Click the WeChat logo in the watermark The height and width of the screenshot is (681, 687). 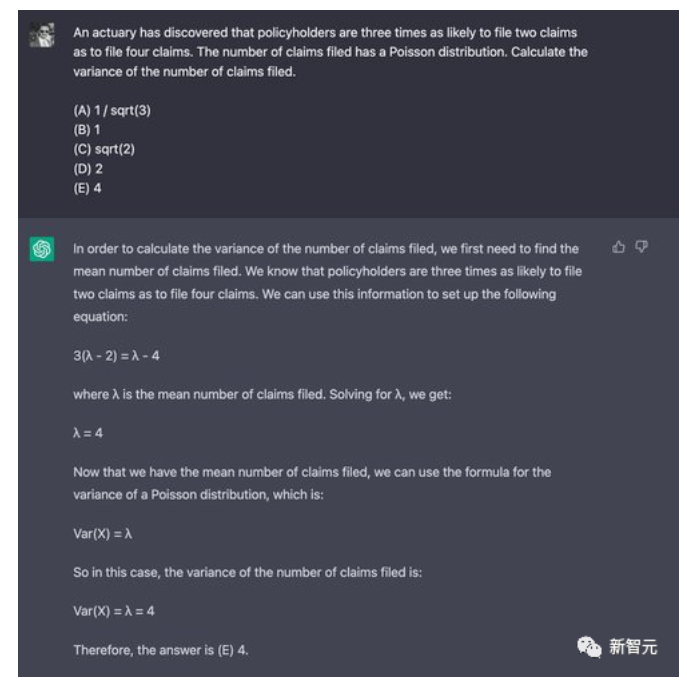click(x=590, y=646)
